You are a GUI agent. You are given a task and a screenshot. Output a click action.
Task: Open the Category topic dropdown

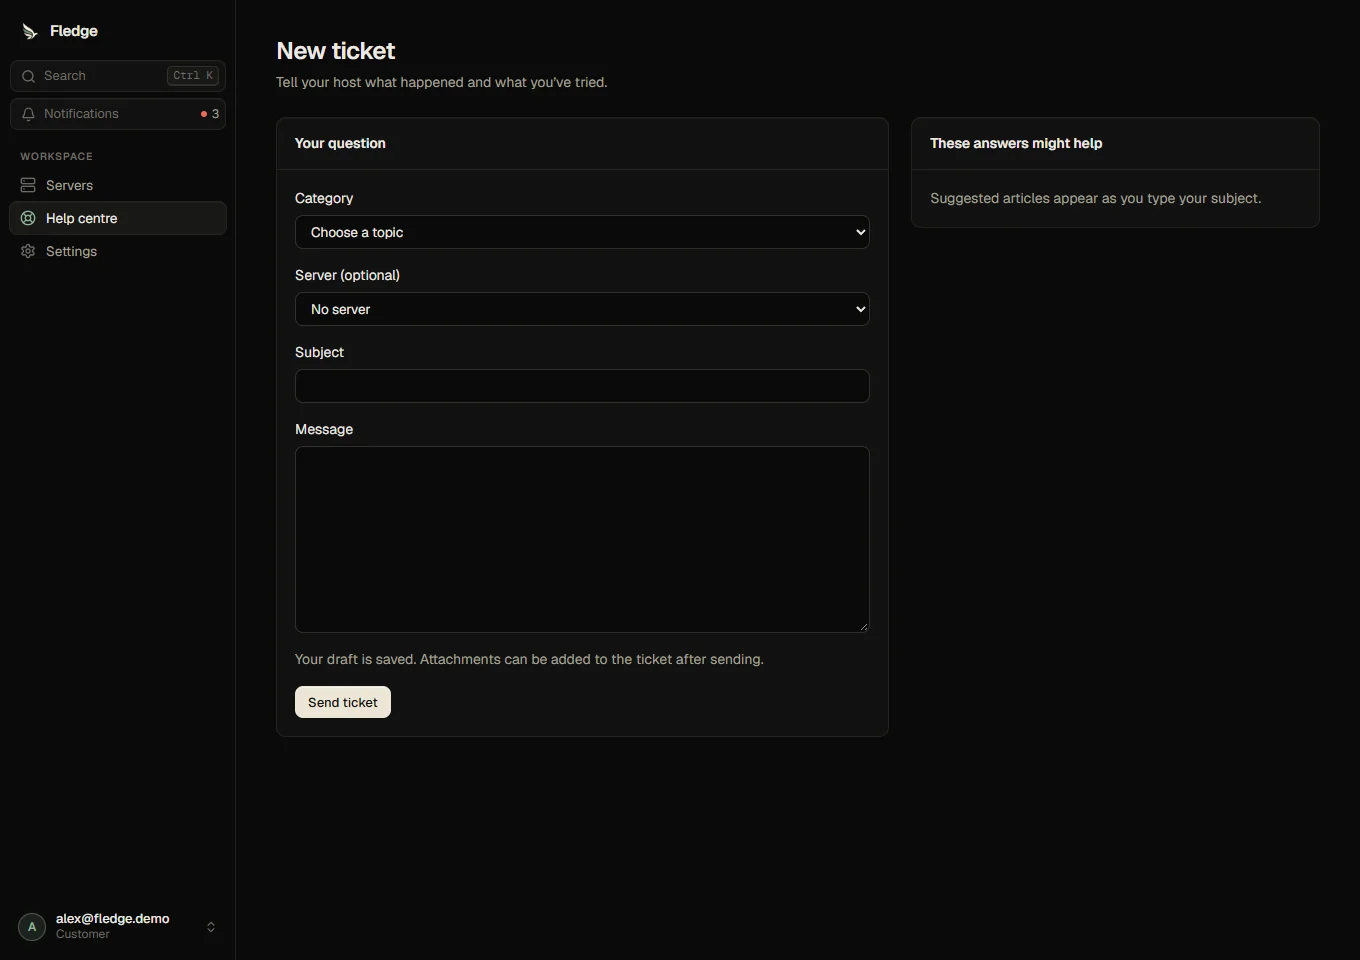point(582,232)
